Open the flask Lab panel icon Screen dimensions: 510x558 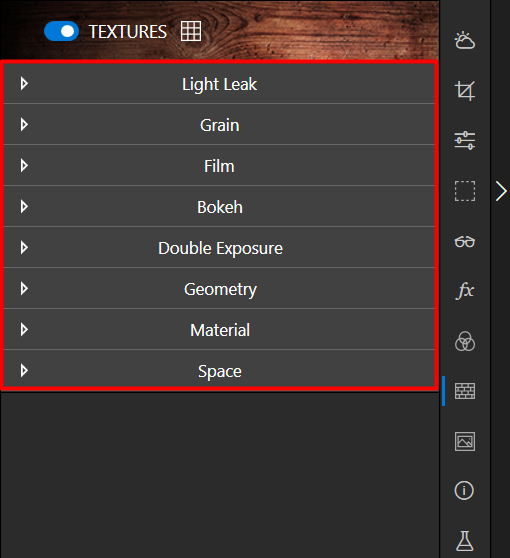[x=464, y=541]
